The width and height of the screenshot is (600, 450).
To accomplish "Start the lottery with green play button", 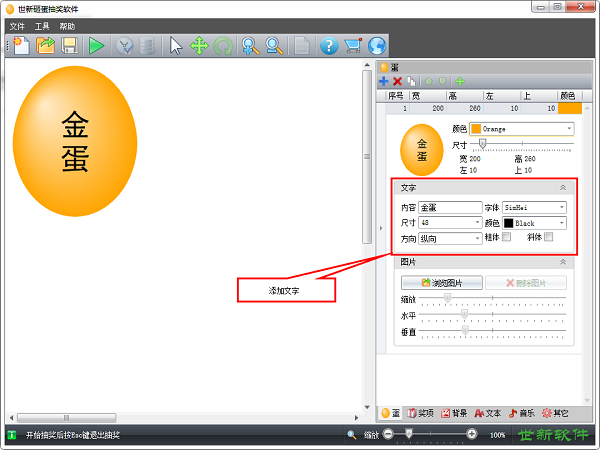I will 96,46.
